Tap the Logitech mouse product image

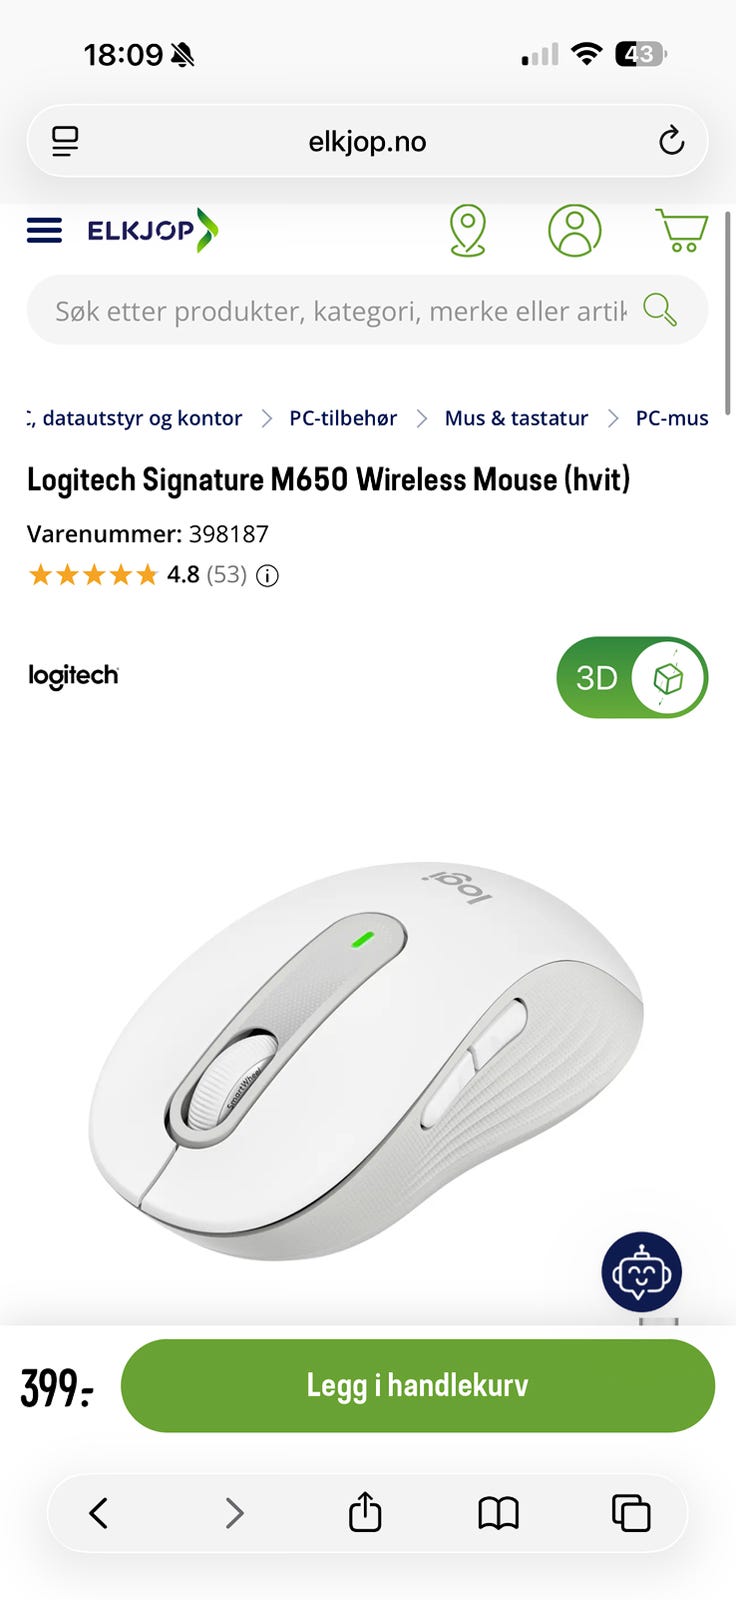coord(367,1060)
